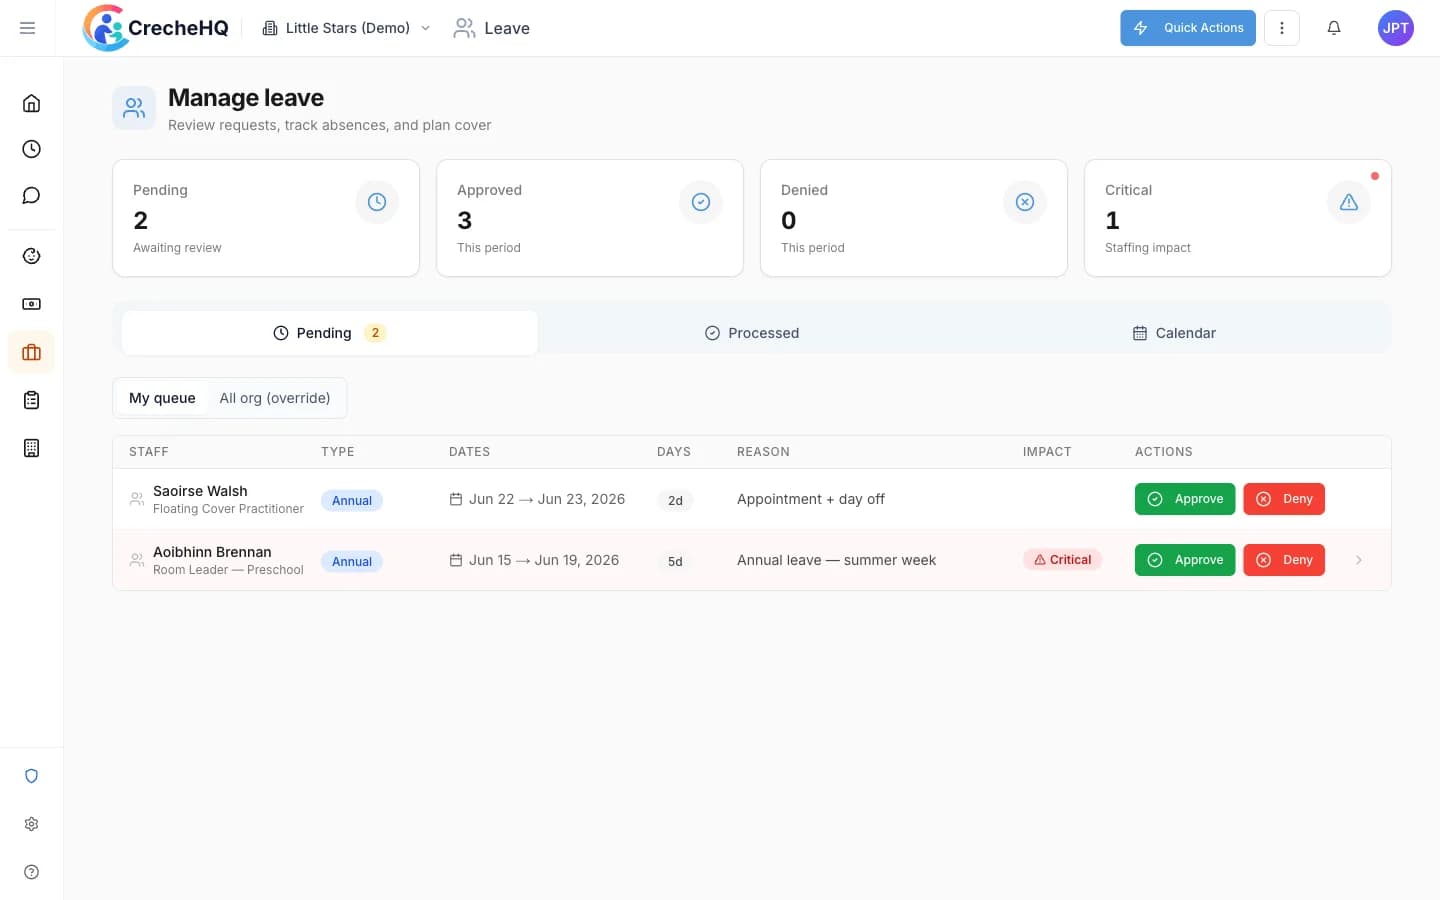Click the 'Jun 15 → Jun 19, 2026' dates
Viewport: 1440px width, 900px height.
pos(544,560)
